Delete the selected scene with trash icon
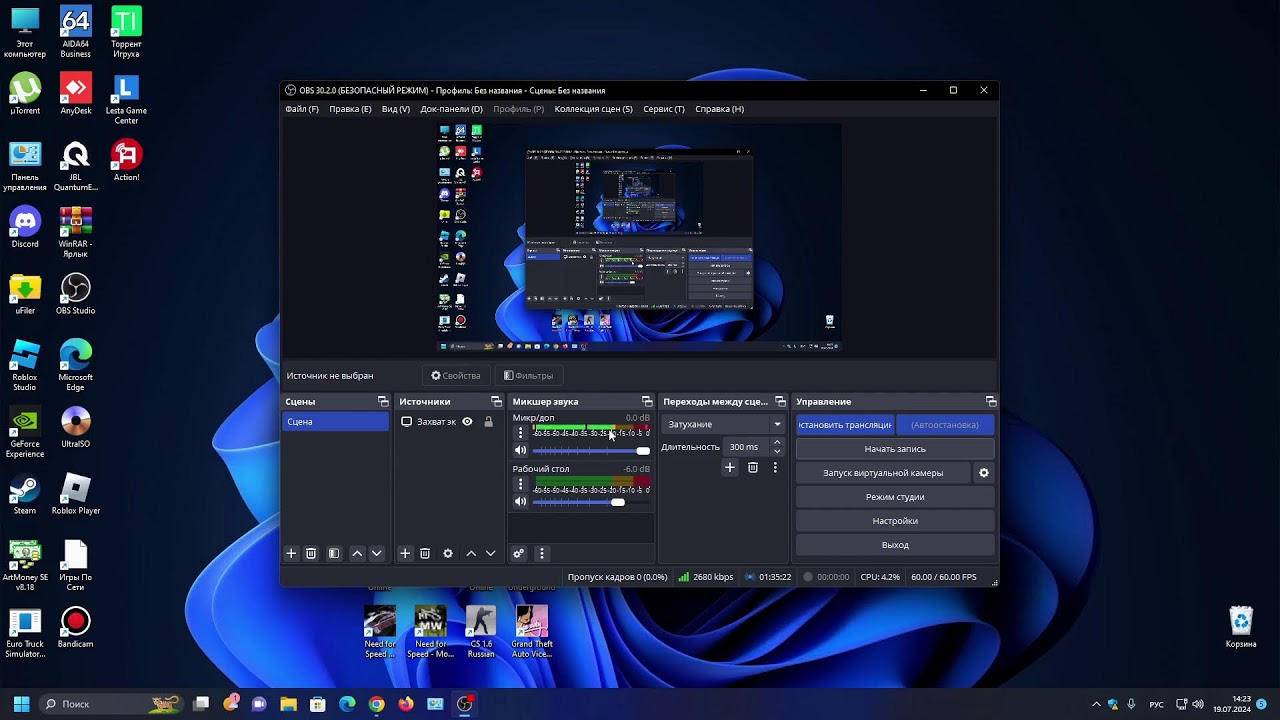Screen dimensions: 1280x720 (x=311, y=553)
